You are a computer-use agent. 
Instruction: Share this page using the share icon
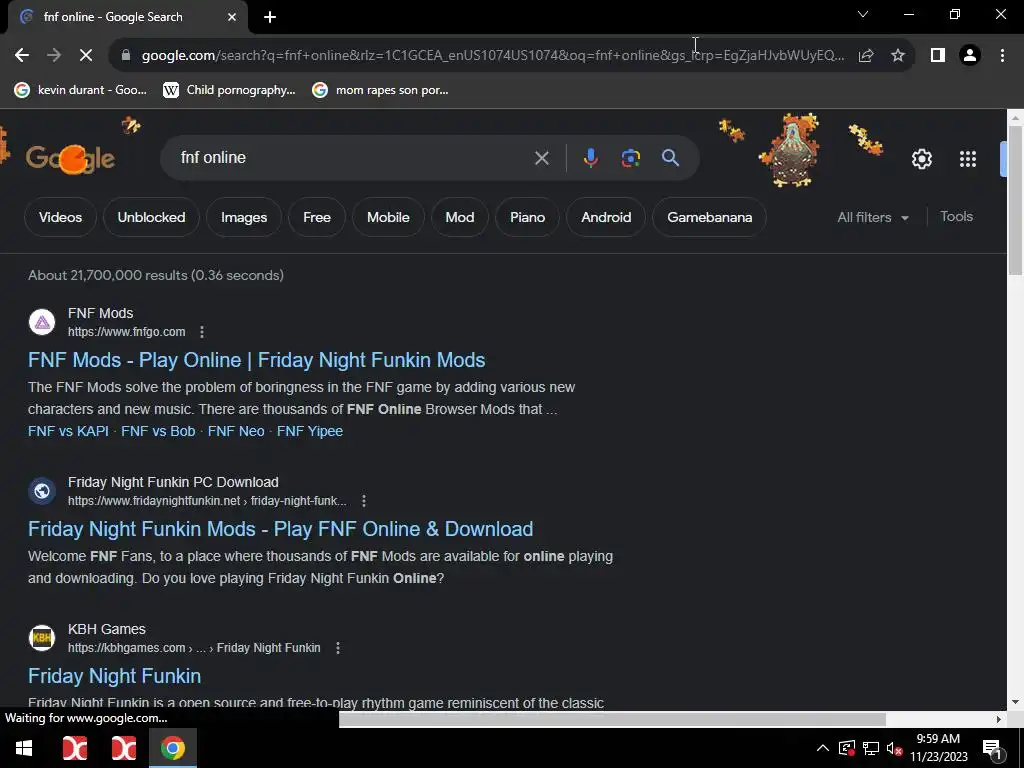pos(866,56)
